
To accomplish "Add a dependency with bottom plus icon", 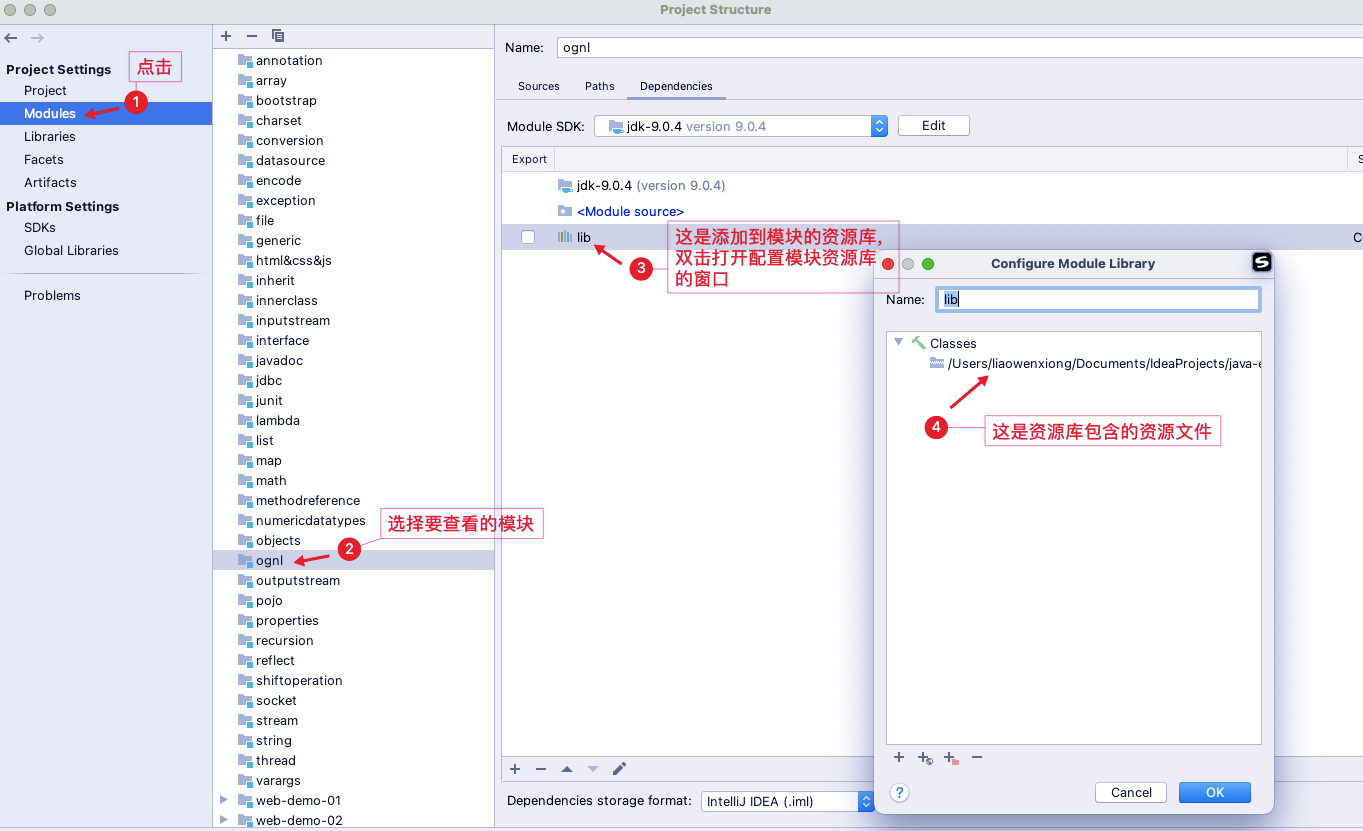I will (x=515, y=769).
